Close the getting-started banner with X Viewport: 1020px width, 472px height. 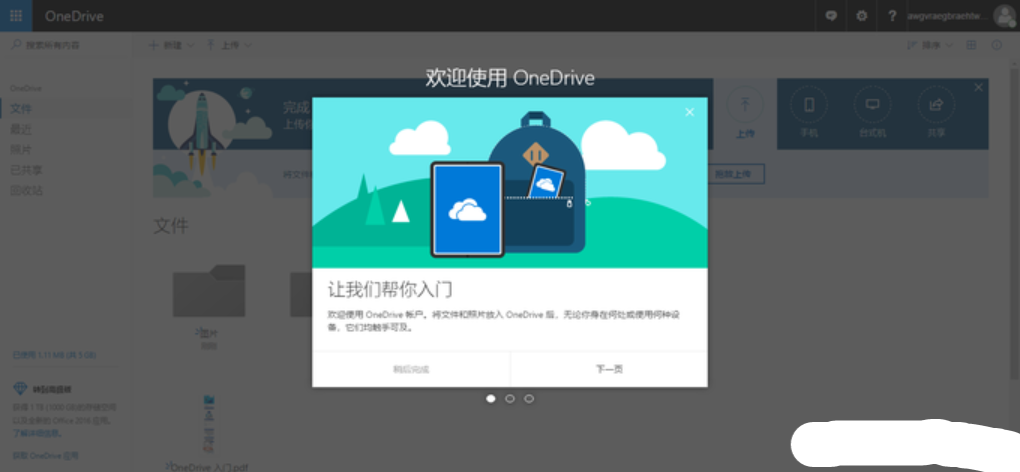(978, 87)
